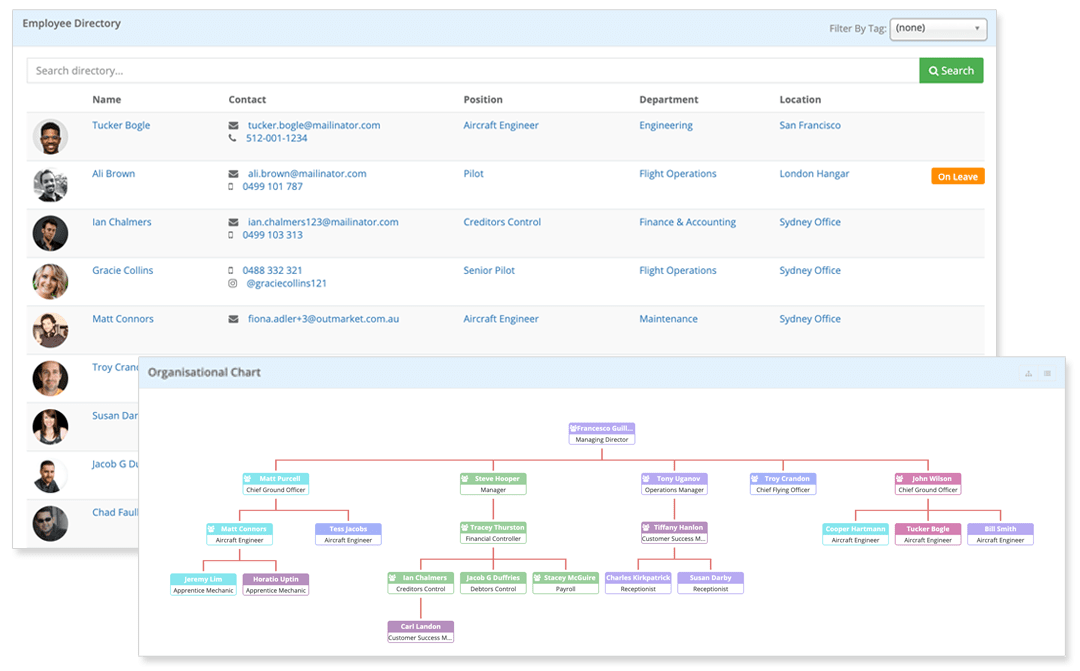The image size is (1080, 671).
Task: Click group icon on John Wilson node
Action: point(900,479)
